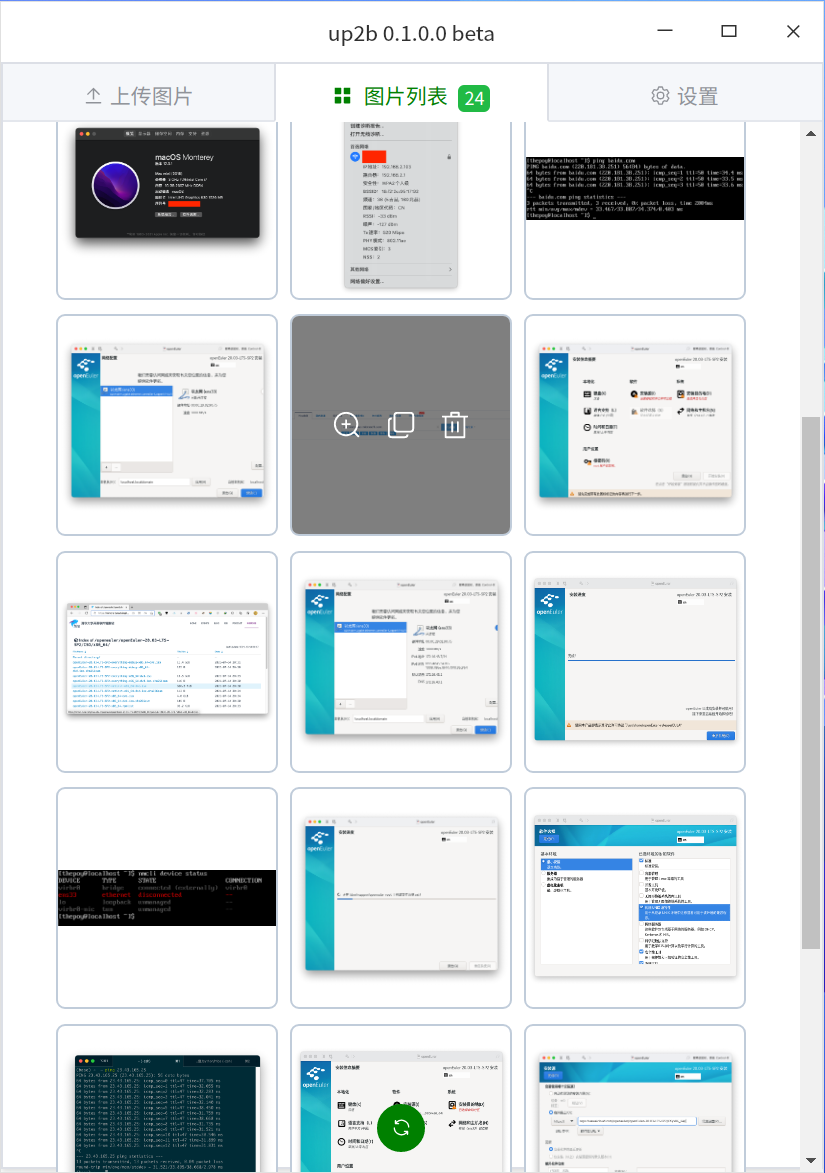This screenshot has height=1173, width=825.
Task: Click the zoom-in magnifier icon on hovered image
Action: [346, 425]
